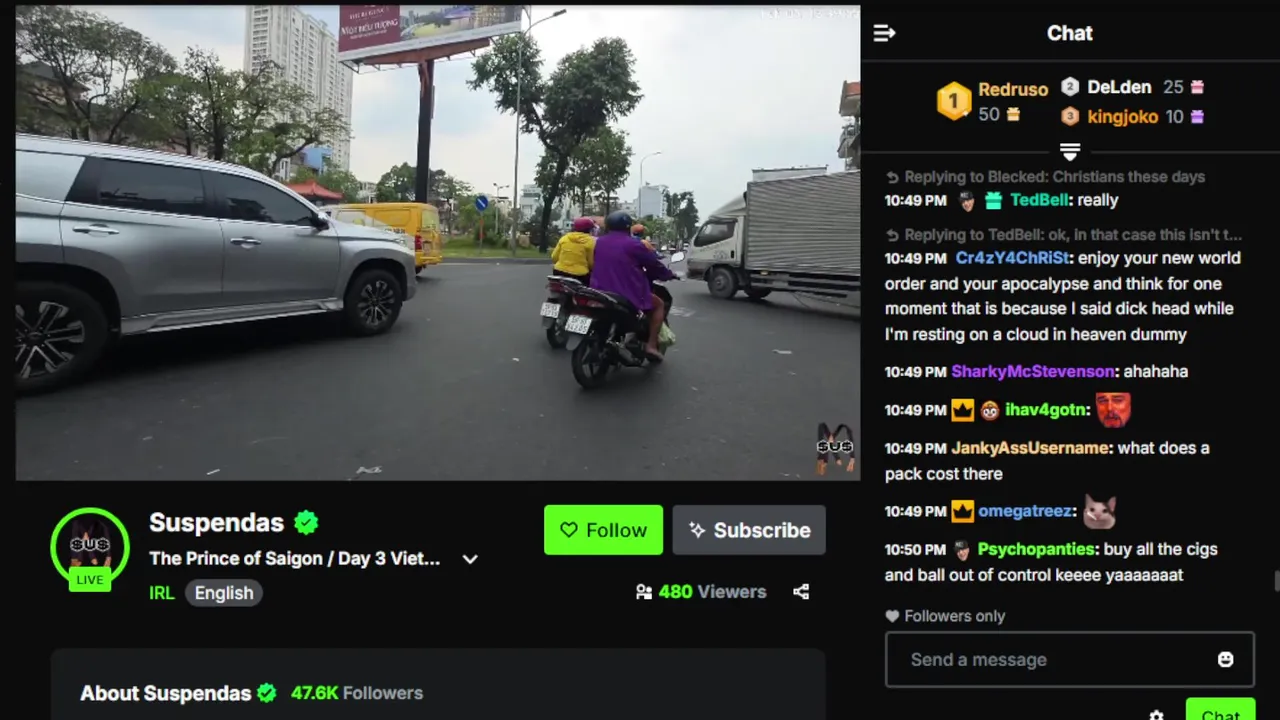This screenshot has height=720, width=1280.
Task: Collapse chat with the top-left chat icon
Action: tap(884, 33)
